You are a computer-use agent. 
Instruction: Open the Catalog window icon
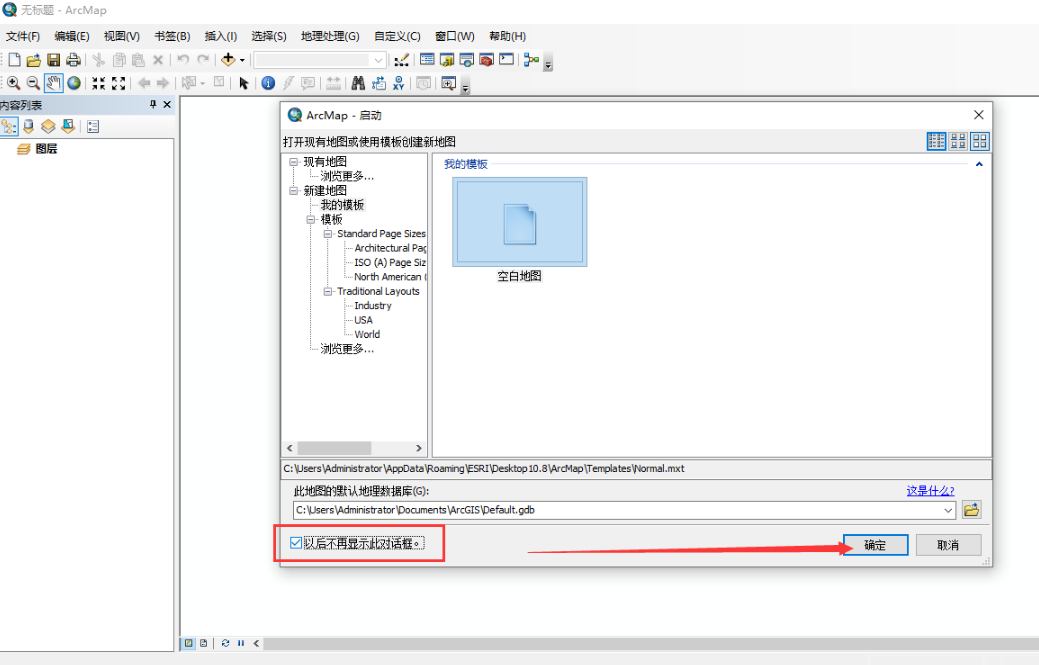point(447,60)
